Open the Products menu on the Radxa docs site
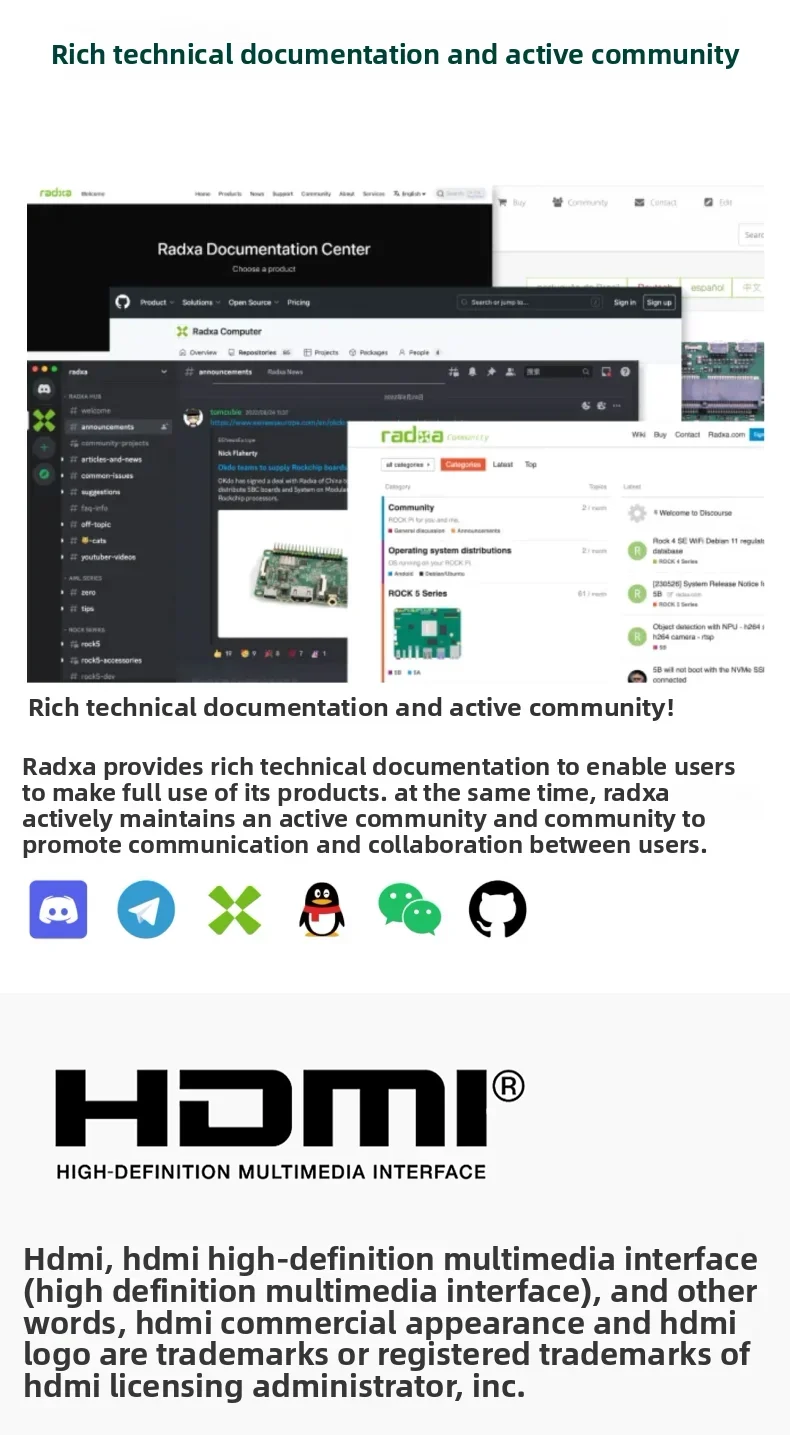The width and height of the screenshot is (790, 1435). [230, 193]
